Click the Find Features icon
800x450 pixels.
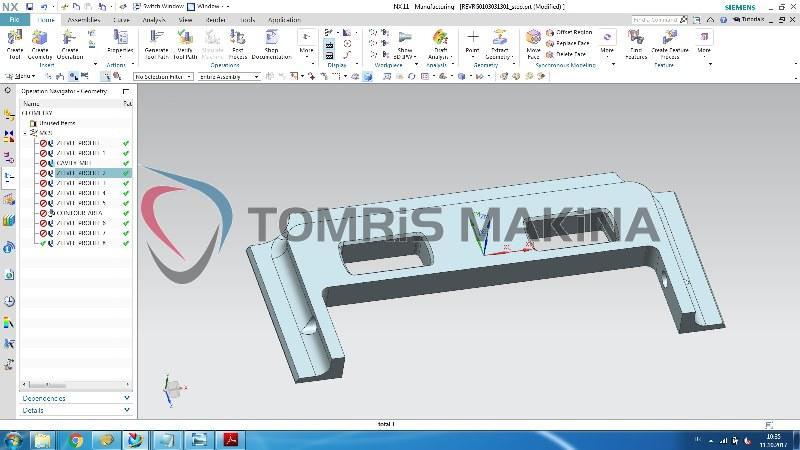click(x=636, y=44)
